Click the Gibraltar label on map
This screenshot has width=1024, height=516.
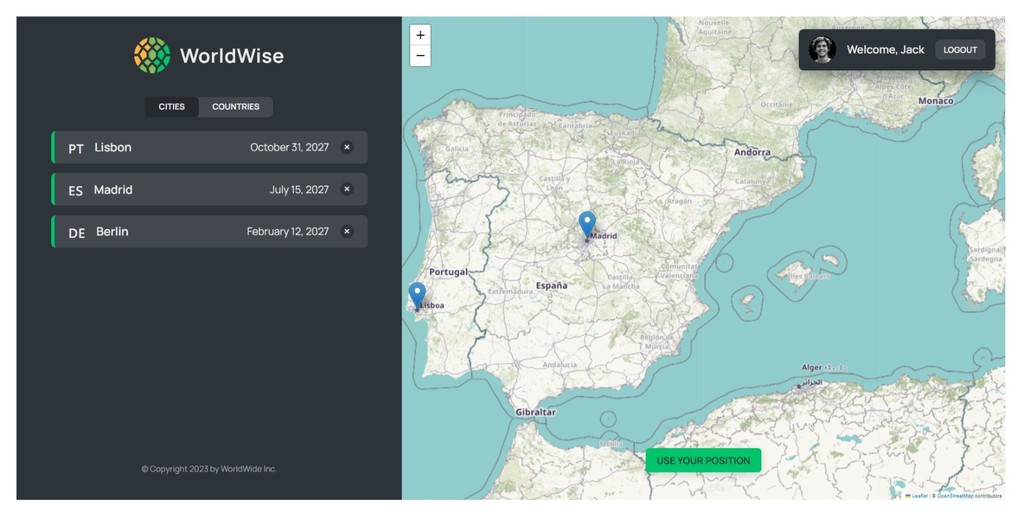[536, 412]
